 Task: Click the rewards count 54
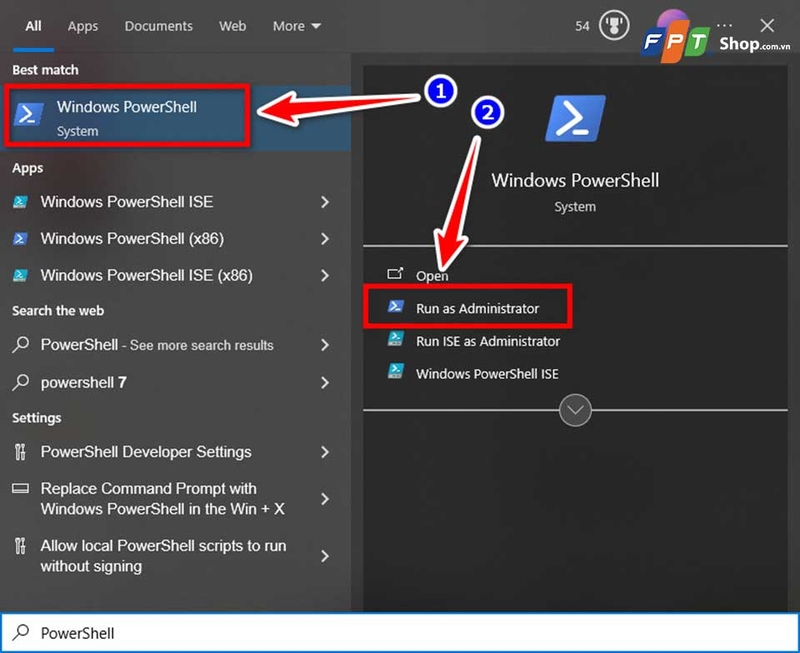(582, 26)
